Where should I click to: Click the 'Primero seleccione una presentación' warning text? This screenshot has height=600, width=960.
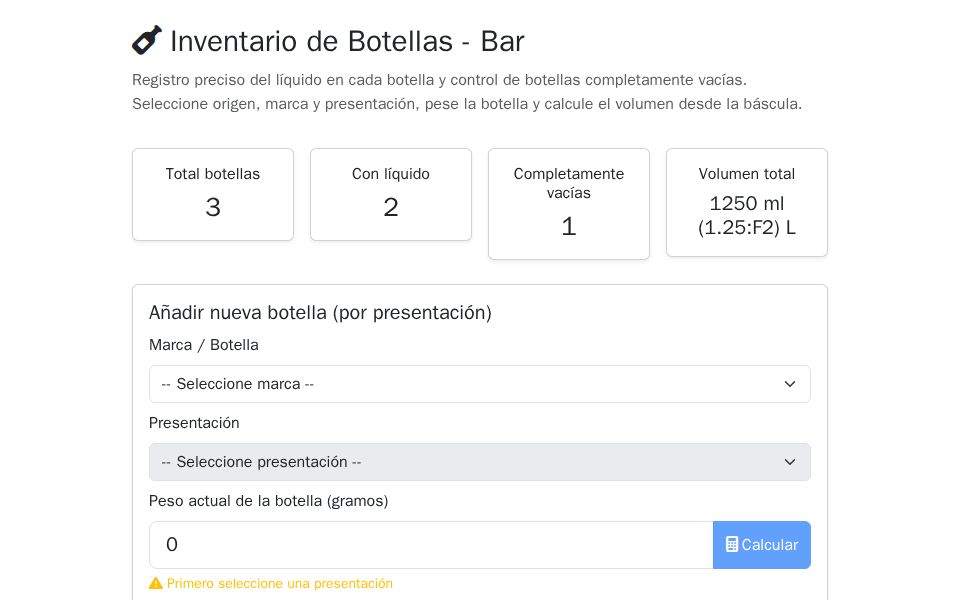pyautogui.click(x=280, y=584)
